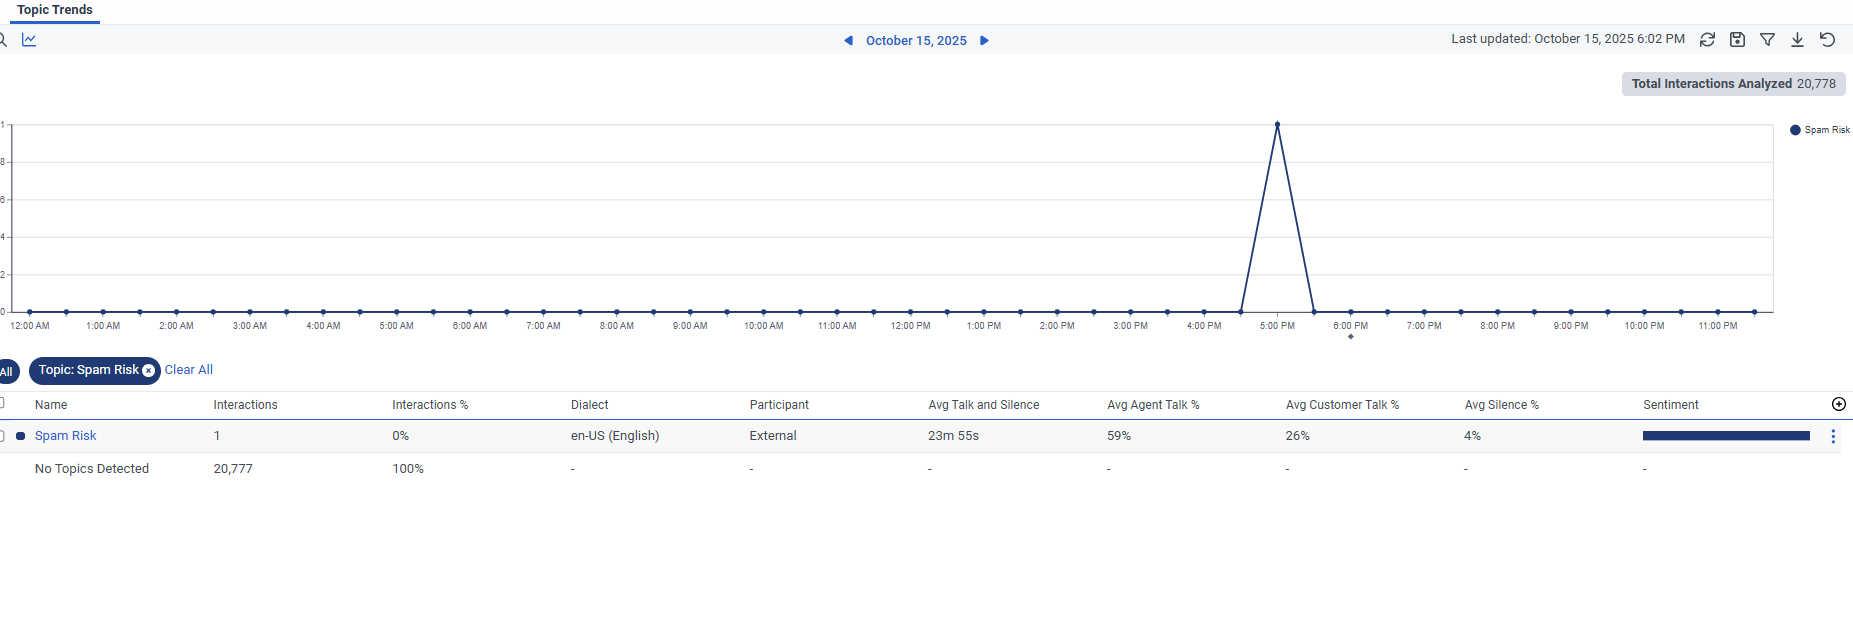
Task: Open the Spam Risk row's three-dot menu
Action: (1833, 436)
